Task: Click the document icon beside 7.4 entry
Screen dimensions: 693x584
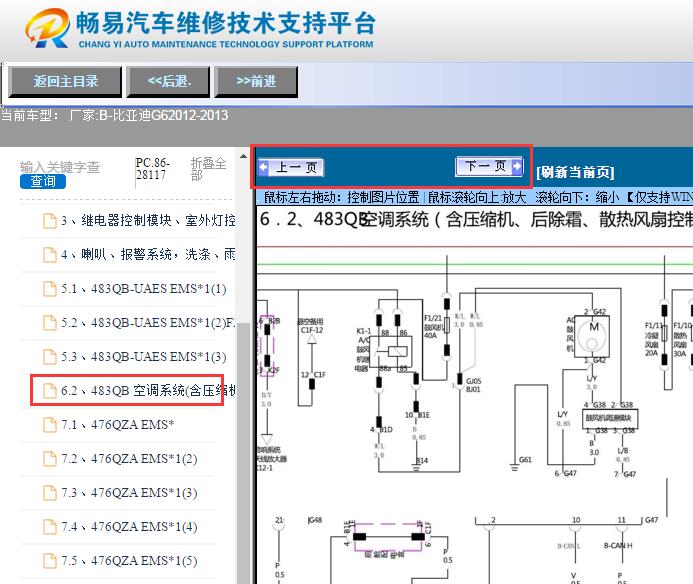Action: [50, 527]
